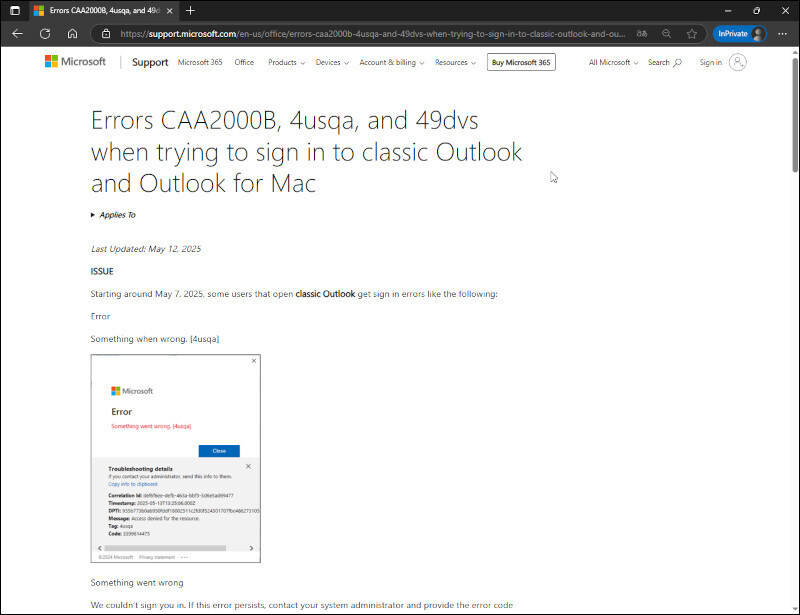Open the tab actions menu icon
The image size is (800, 615).
pyautogui.click(x=15, y=11)
